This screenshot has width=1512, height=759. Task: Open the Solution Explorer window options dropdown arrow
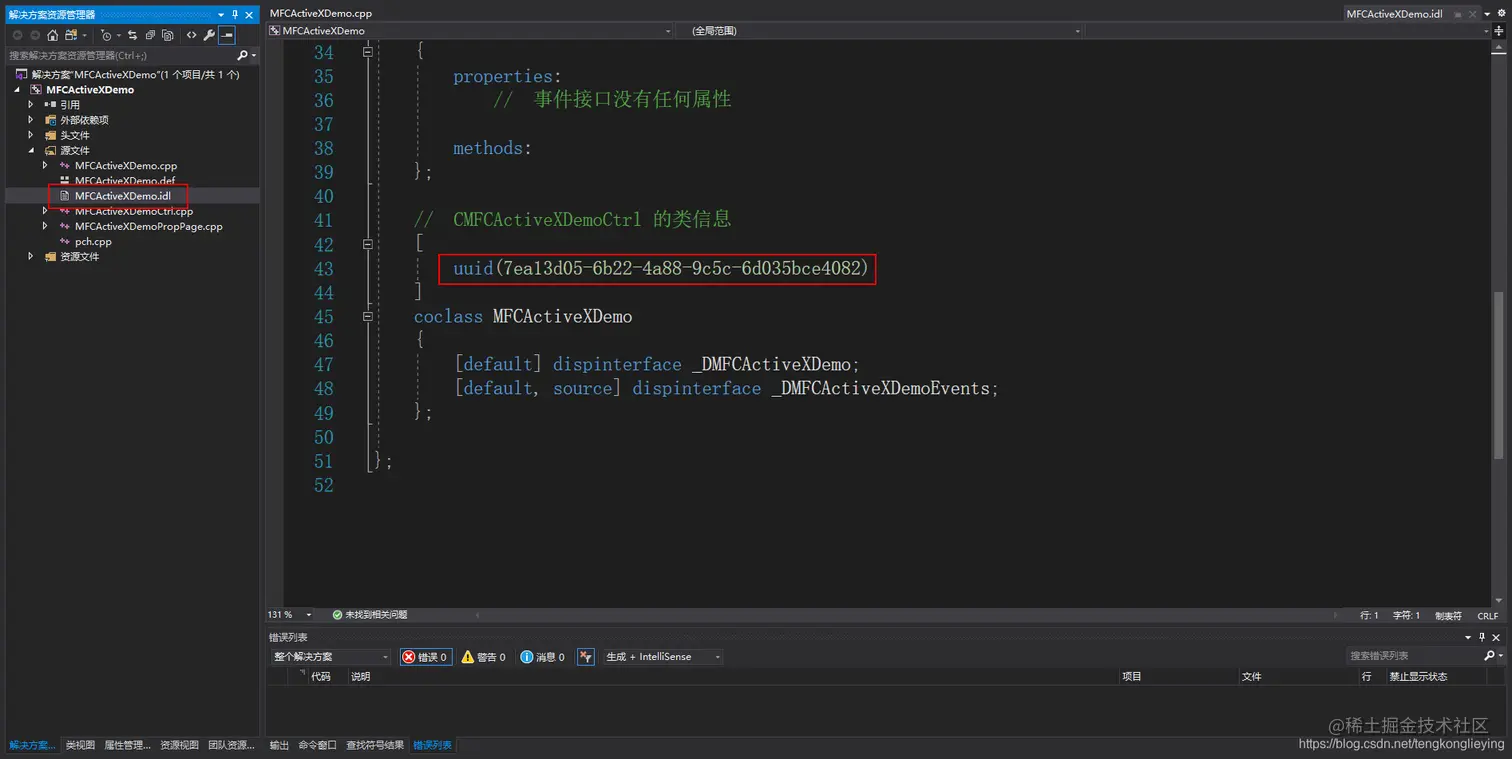point(222,14)
